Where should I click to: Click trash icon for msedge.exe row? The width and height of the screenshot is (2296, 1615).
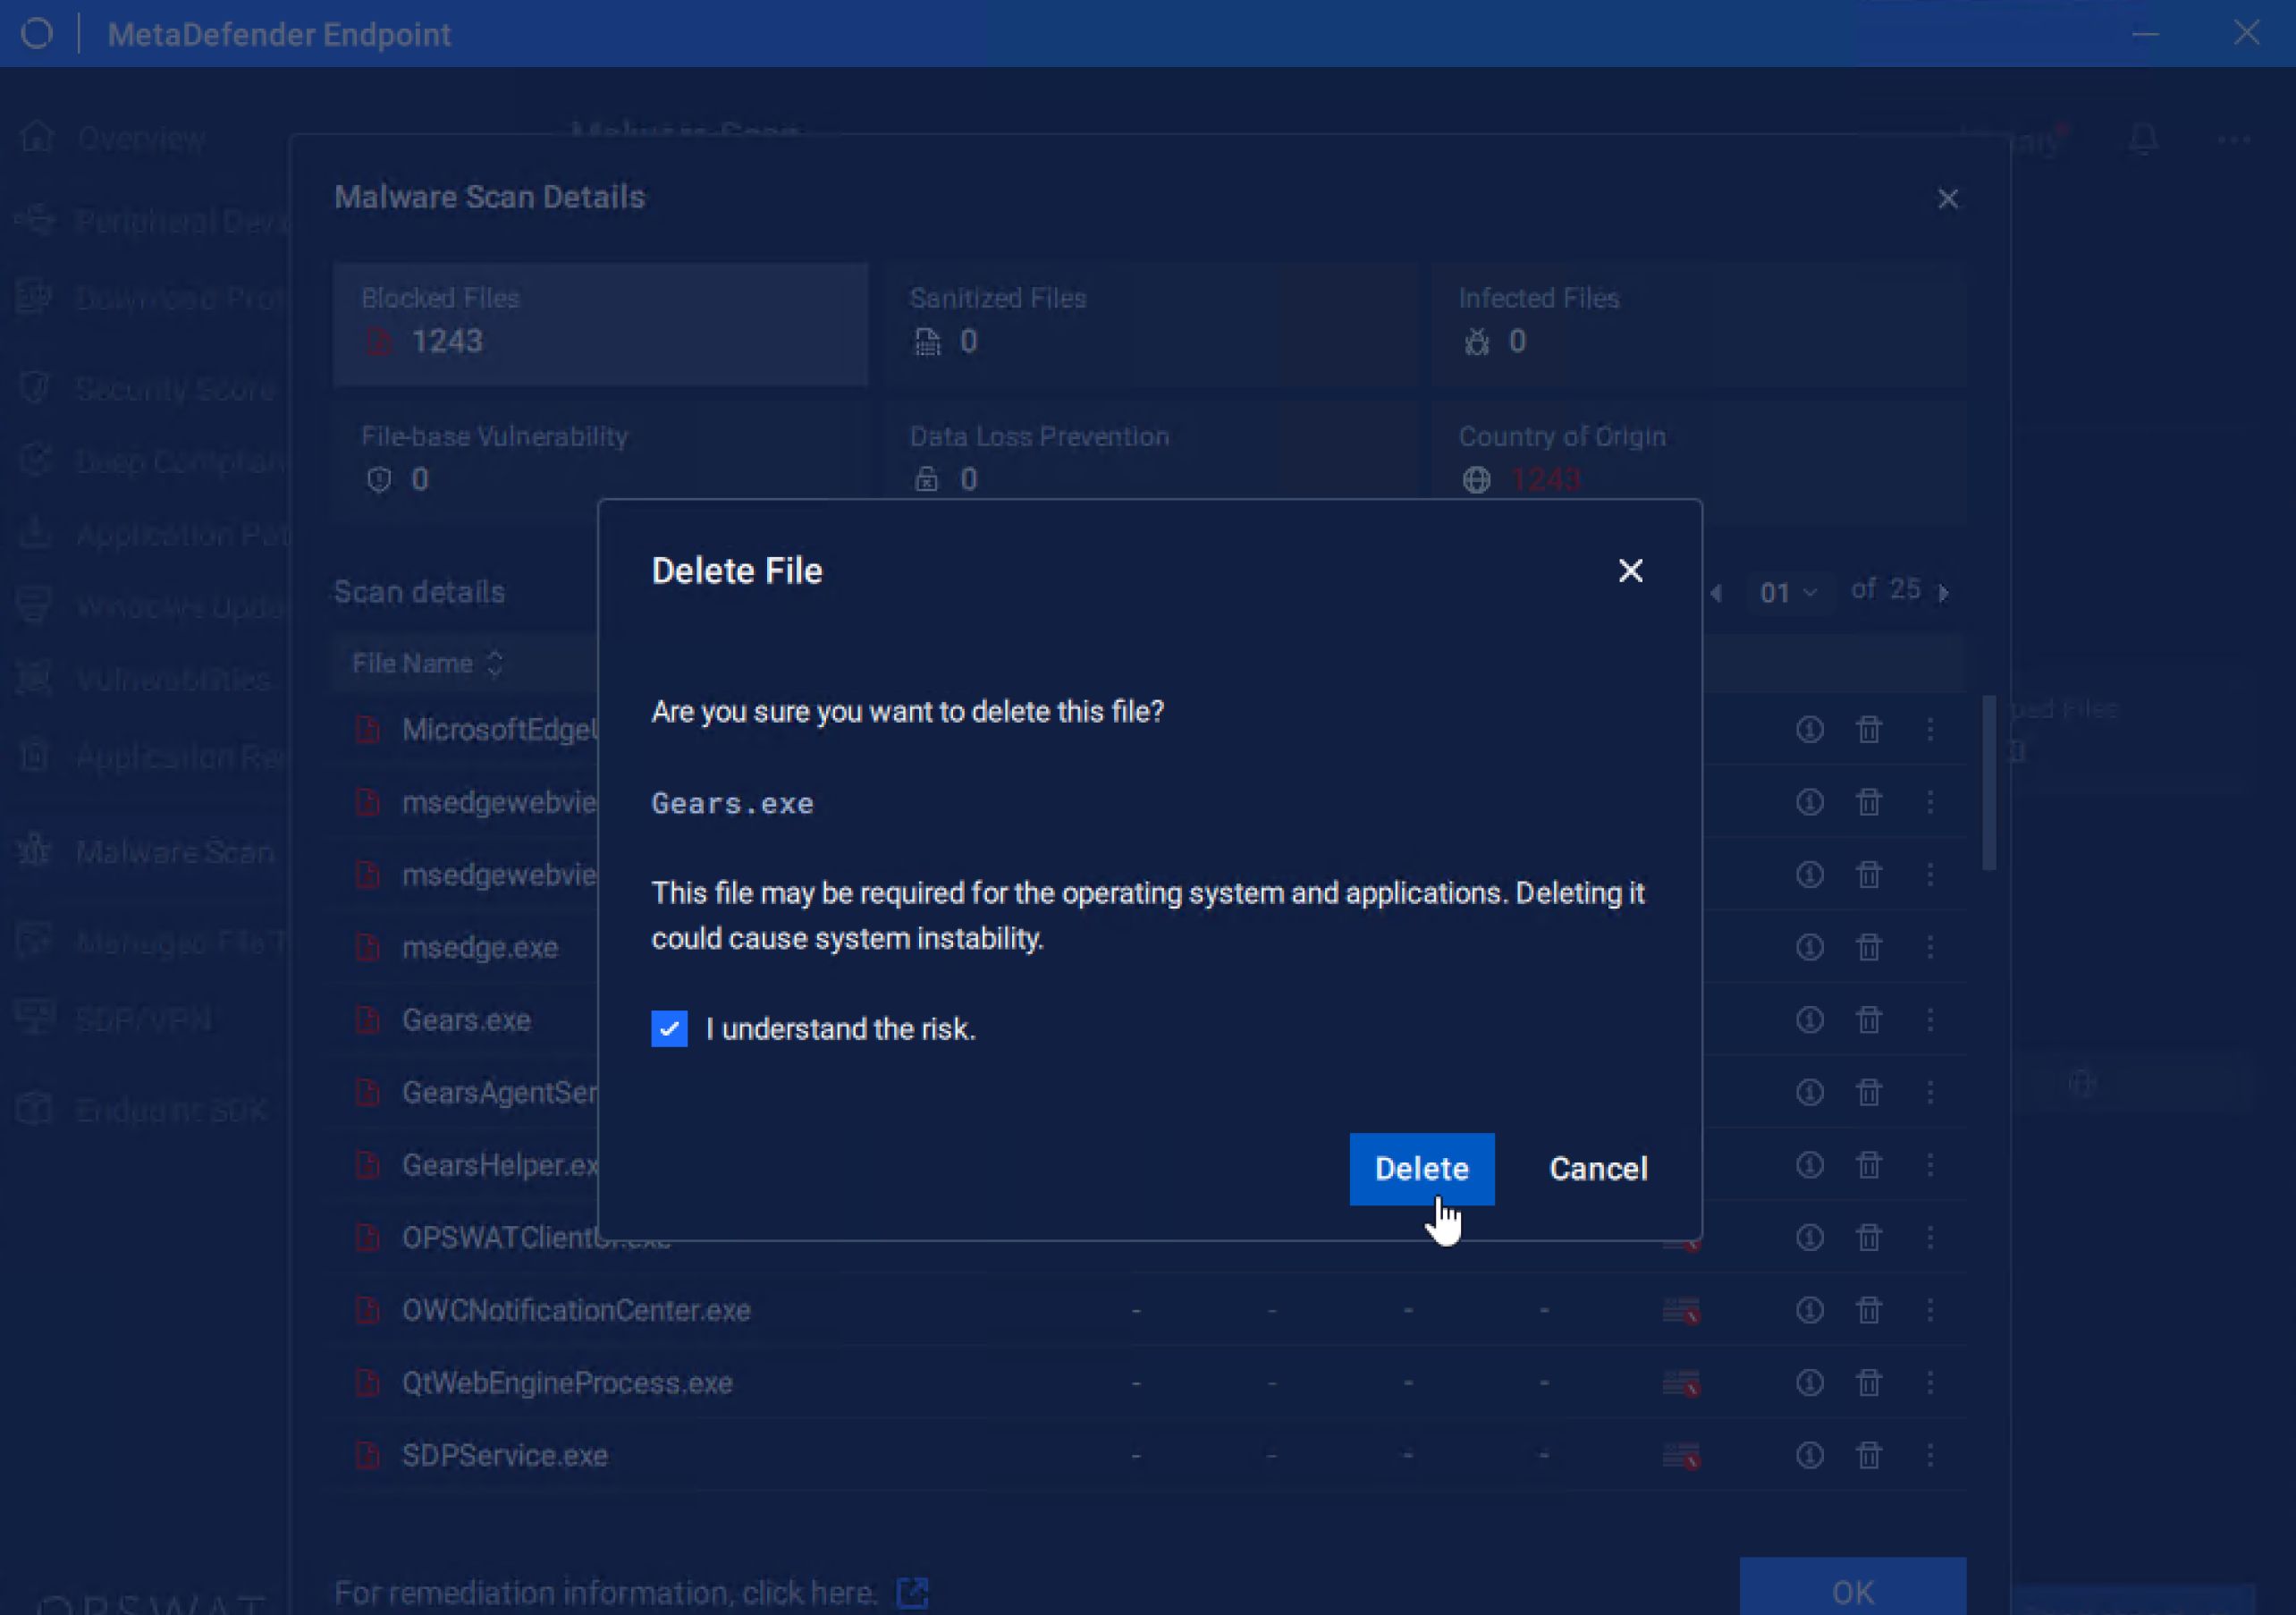pos(1868,947)
